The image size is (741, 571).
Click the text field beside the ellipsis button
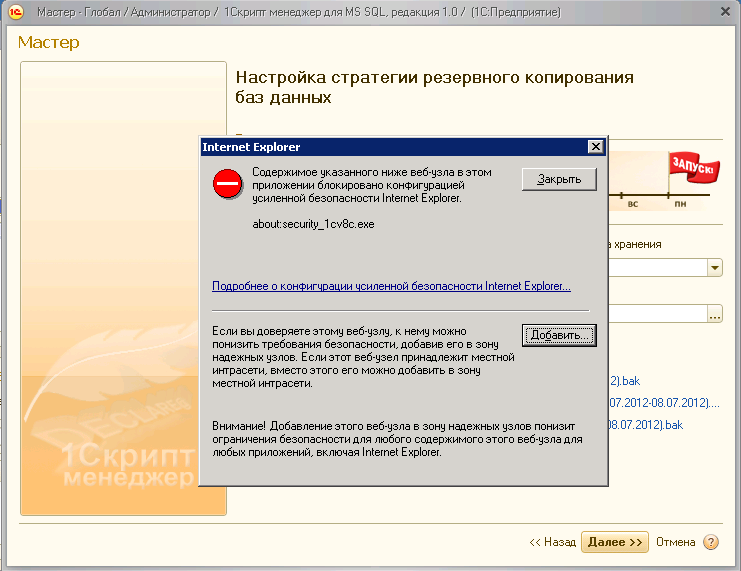[x=657, y=313]
